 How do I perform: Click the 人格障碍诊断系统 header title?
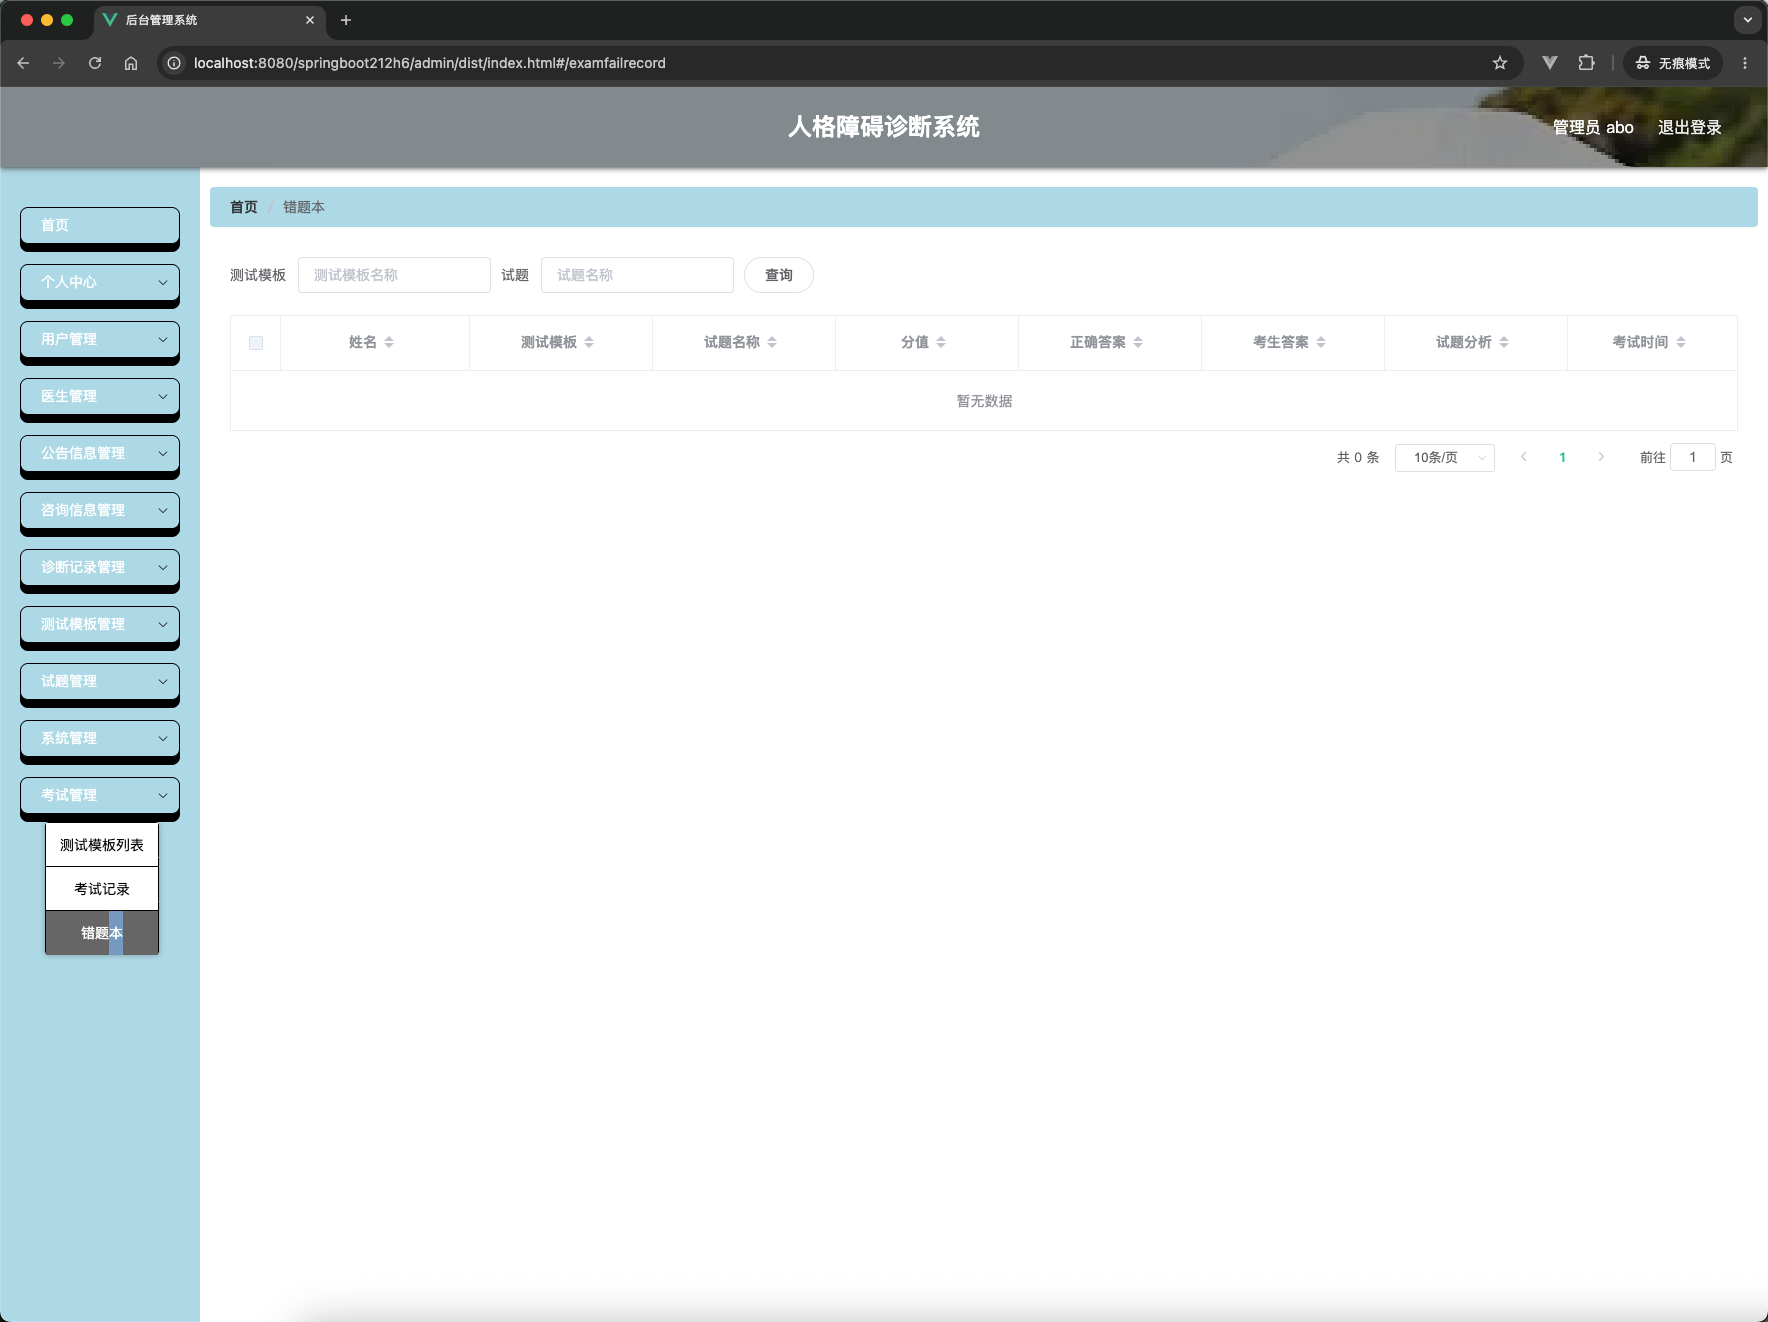[884, 127]
